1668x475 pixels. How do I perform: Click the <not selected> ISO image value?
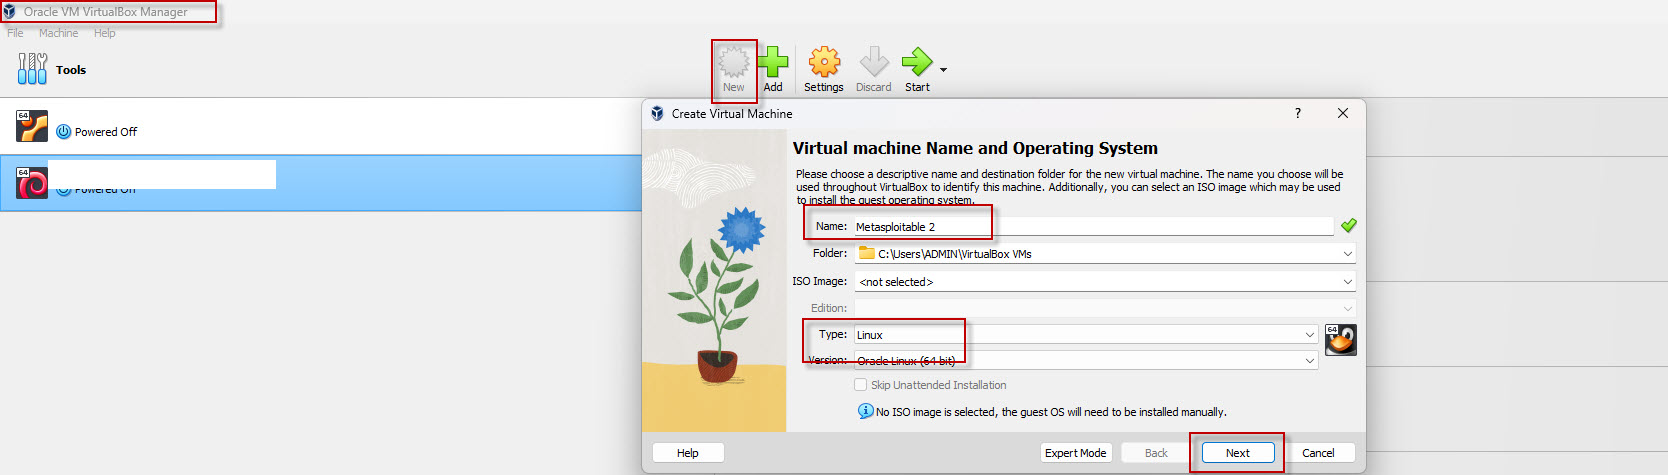pyautogui.click(x=896, y=282)
